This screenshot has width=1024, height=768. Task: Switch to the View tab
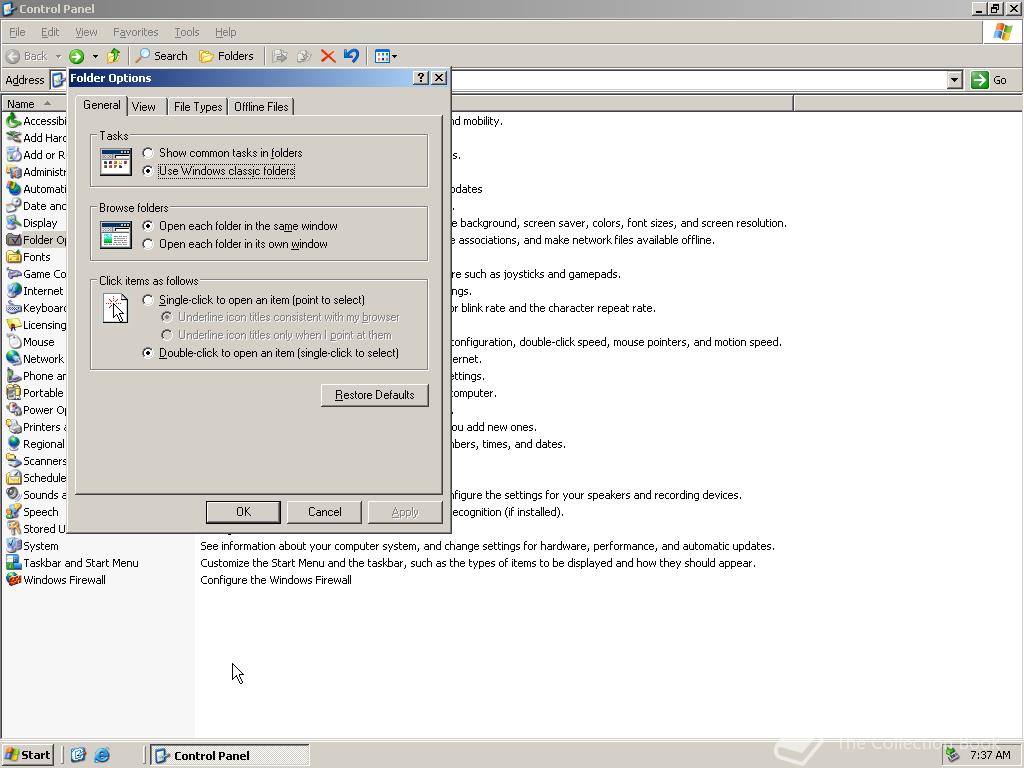(144, 107)
